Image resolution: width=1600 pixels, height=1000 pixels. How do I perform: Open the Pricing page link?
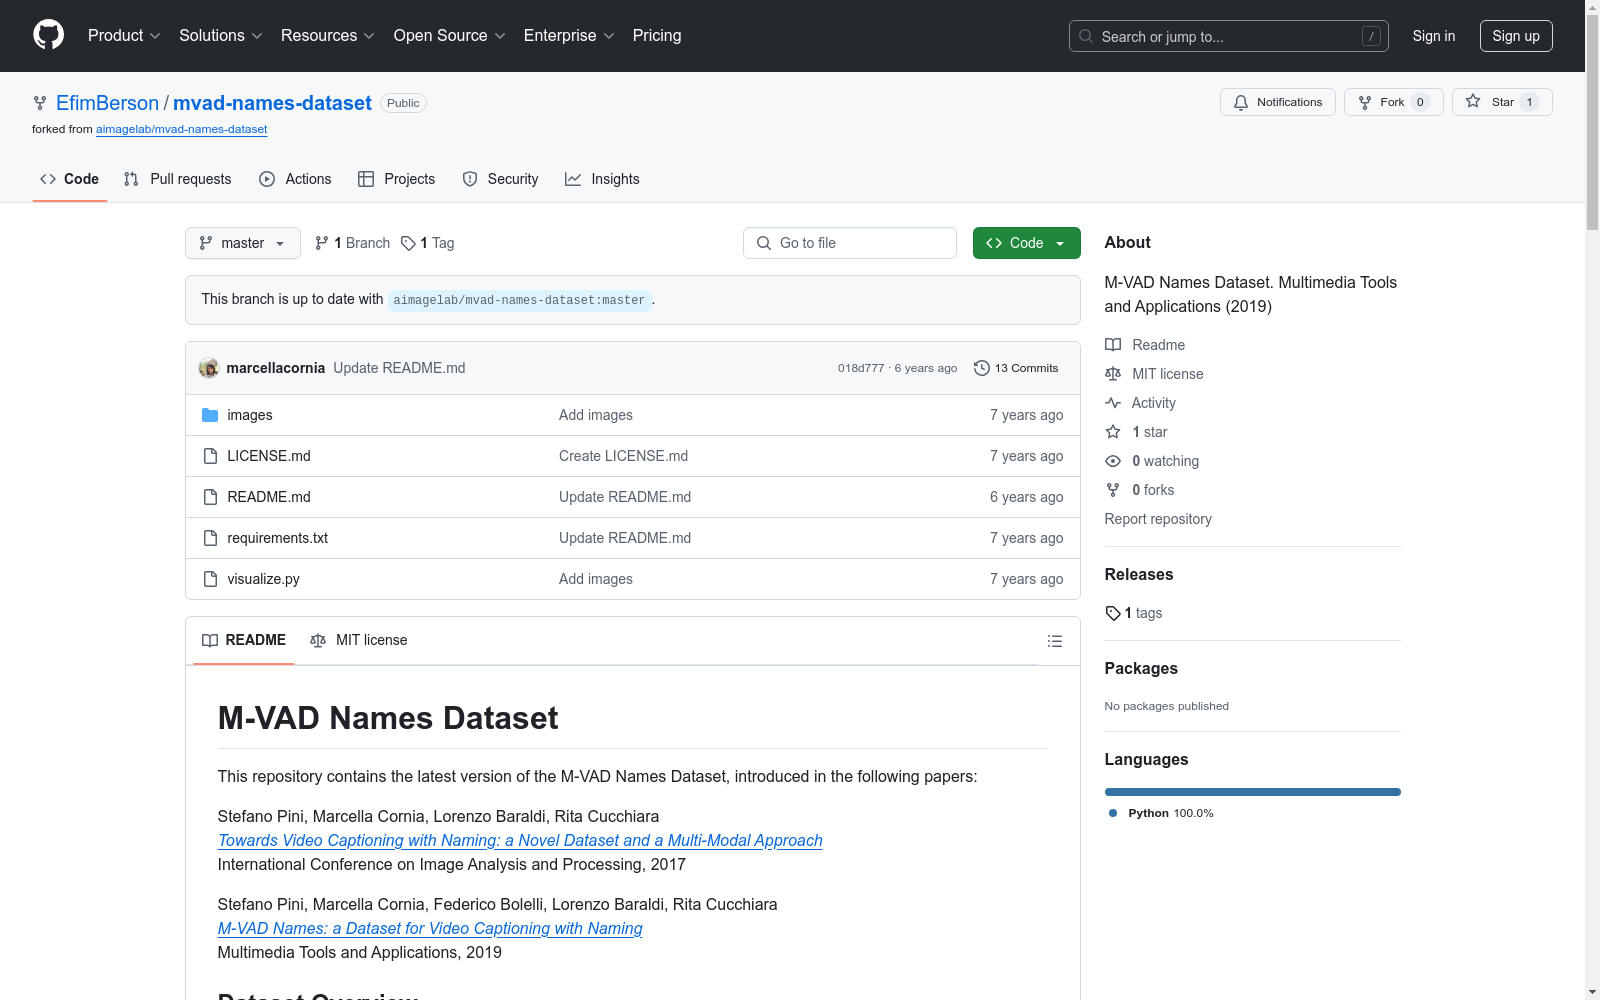coord(657,36)
